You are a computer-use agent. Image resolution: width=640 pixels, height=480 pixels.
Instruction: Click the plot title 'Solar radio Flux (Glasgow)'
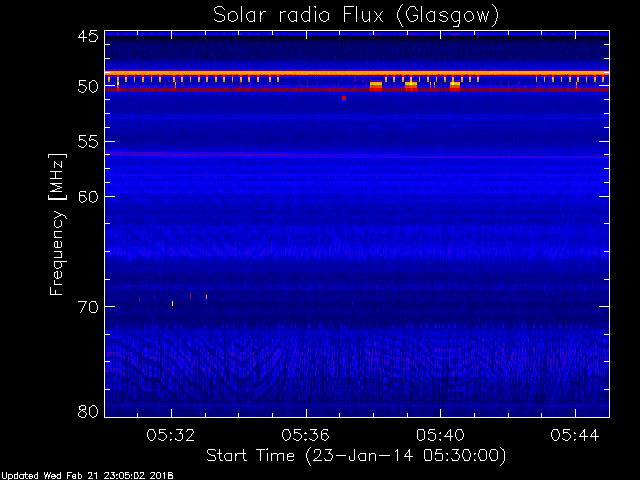click(356, 16)
